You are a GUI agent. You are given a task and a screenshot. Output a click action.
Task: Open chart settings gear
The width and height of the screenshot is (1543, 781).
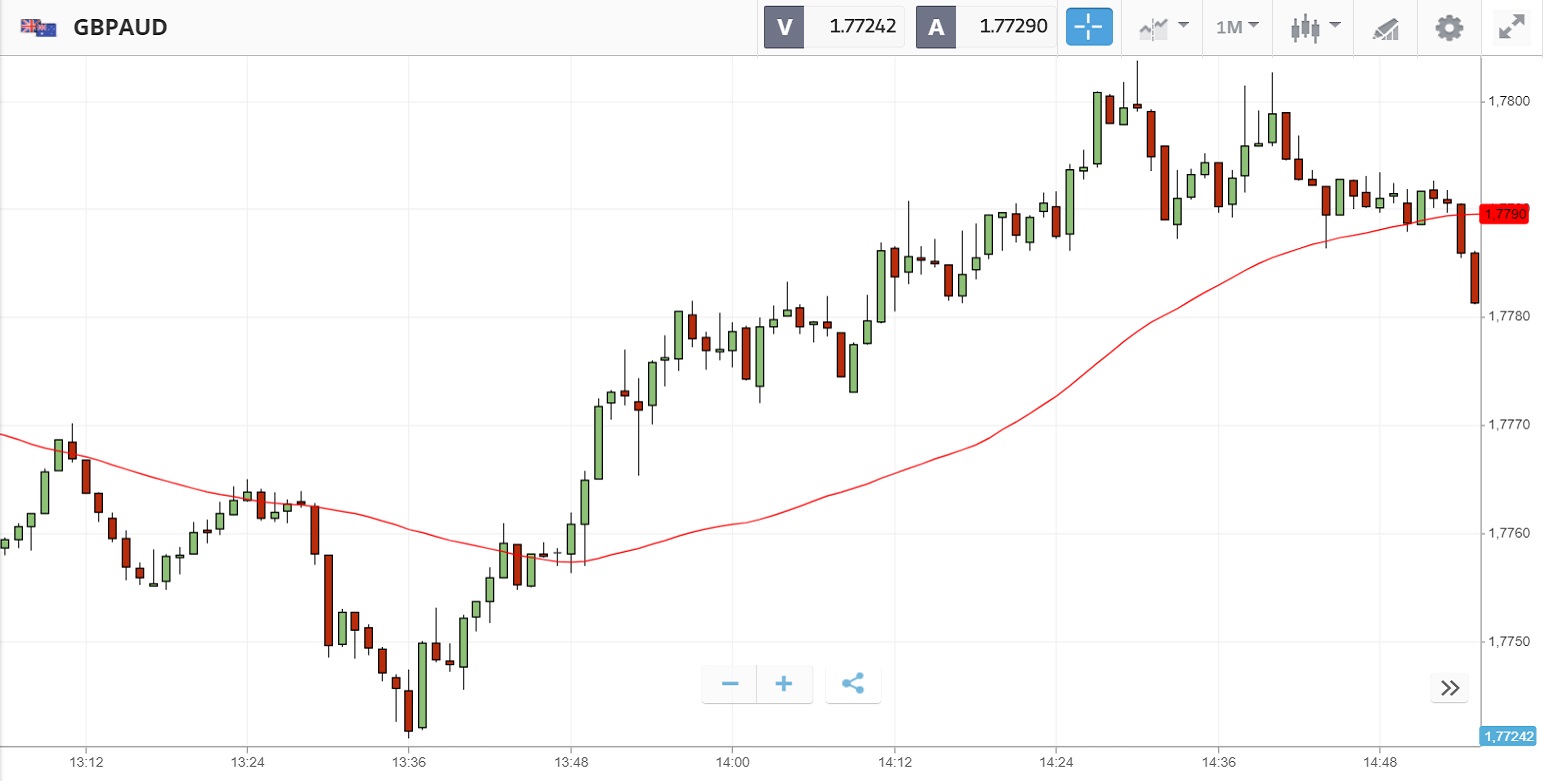click(1449, 27)
